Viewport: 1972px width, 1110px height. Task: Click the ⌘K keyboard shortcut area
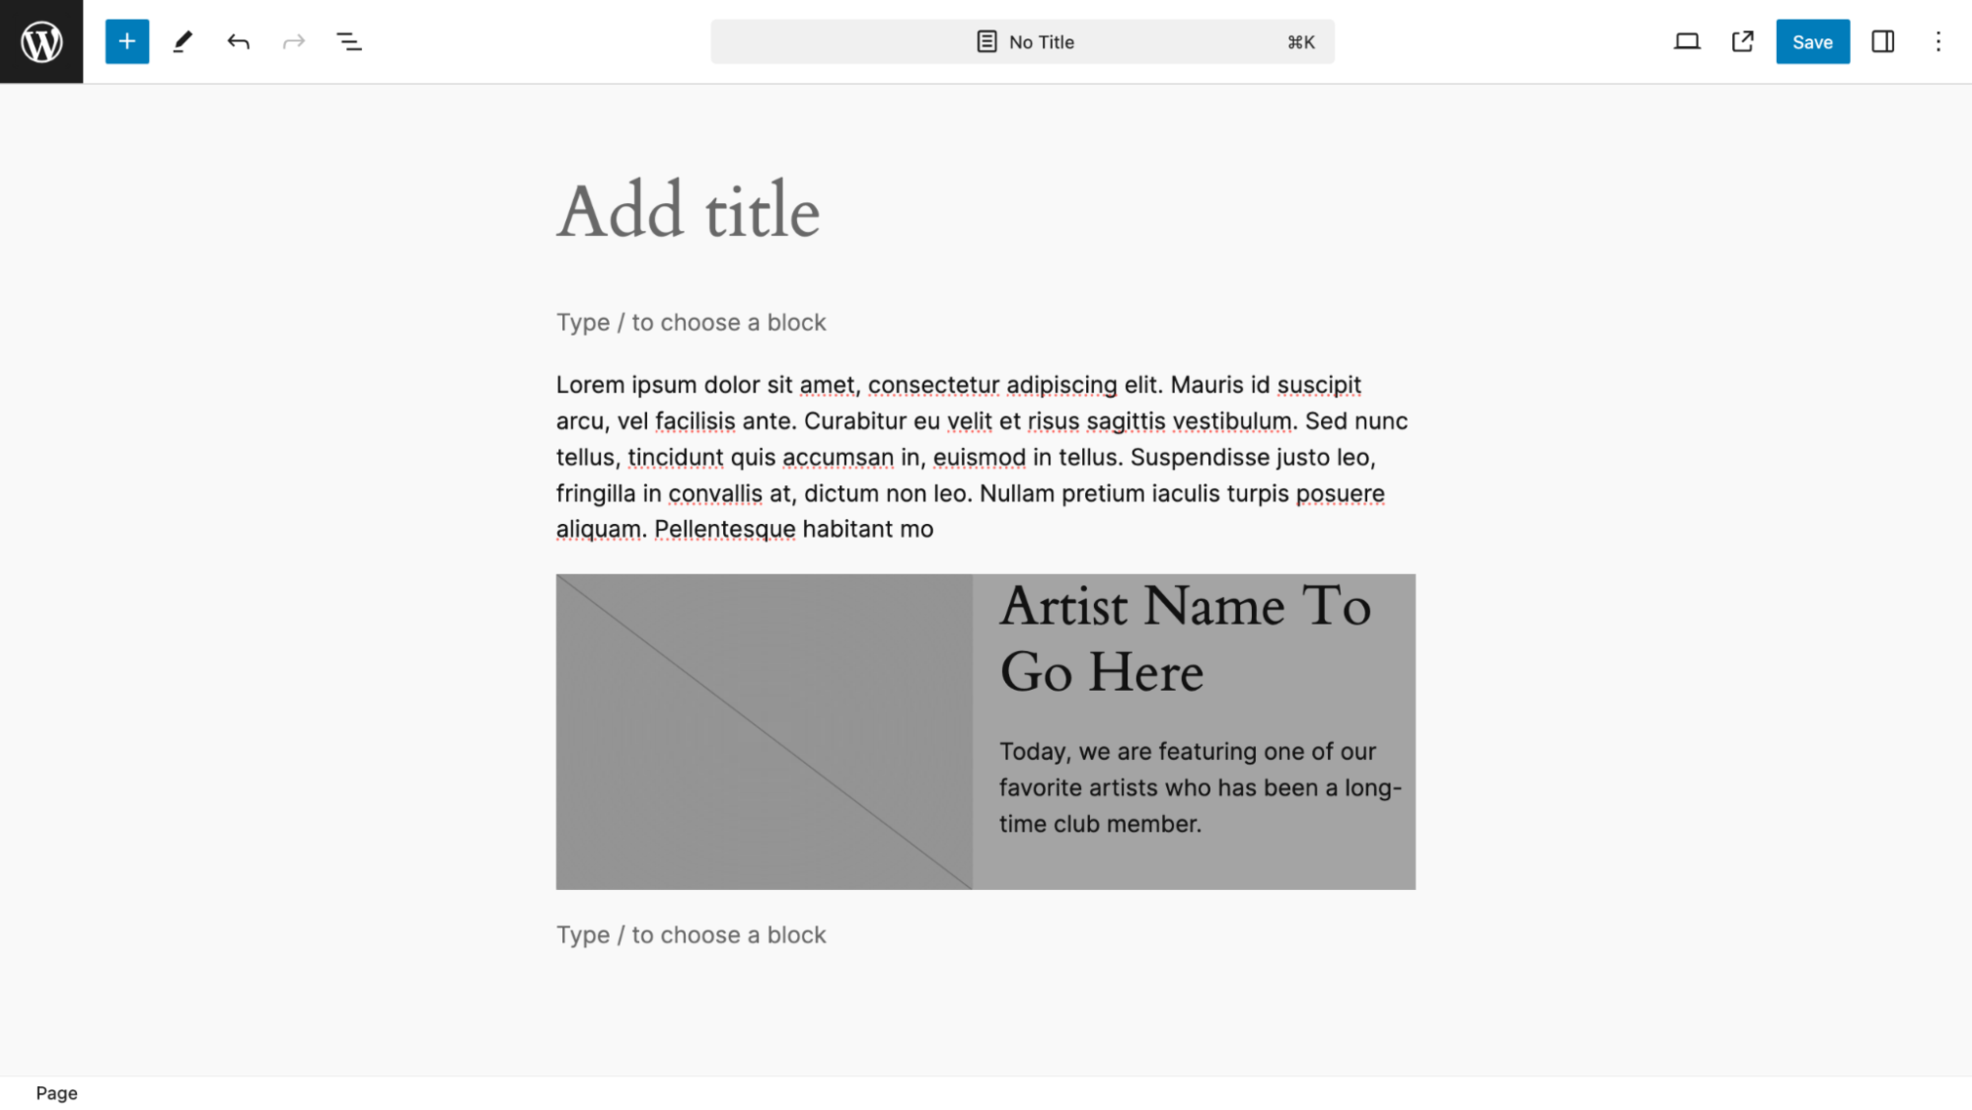(x=1302, y=41)
